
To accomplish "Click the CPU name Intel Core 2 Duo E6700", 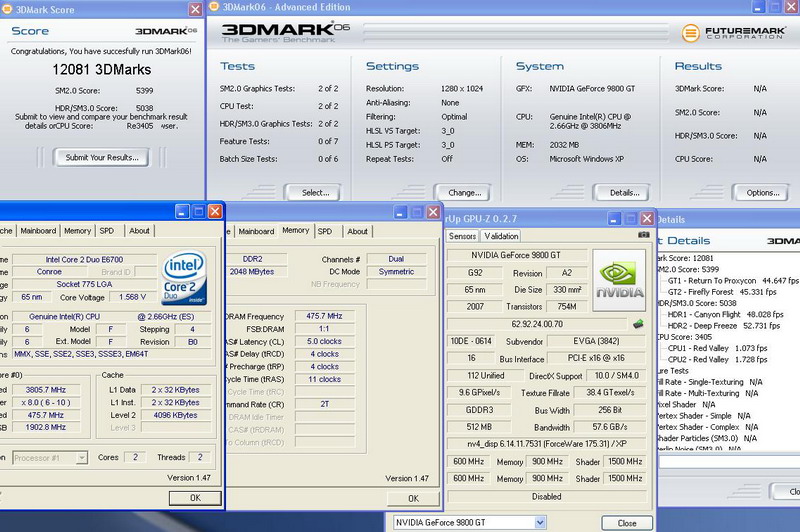I will pos(84,259).
